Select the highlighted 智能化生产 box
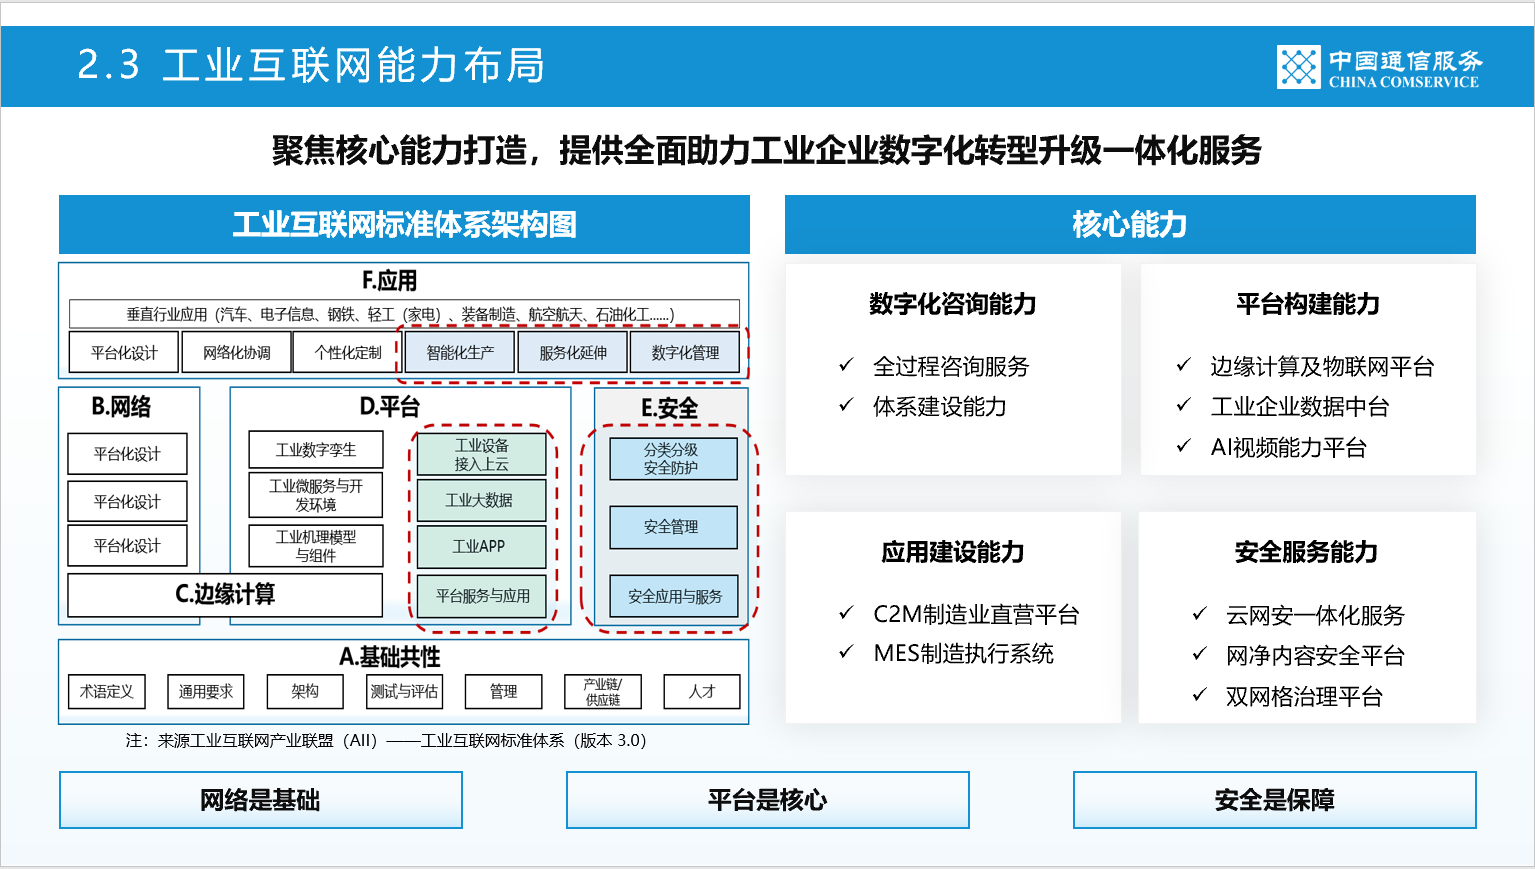The width and height of the screenshot is (1535, 869). pos(460,352)
